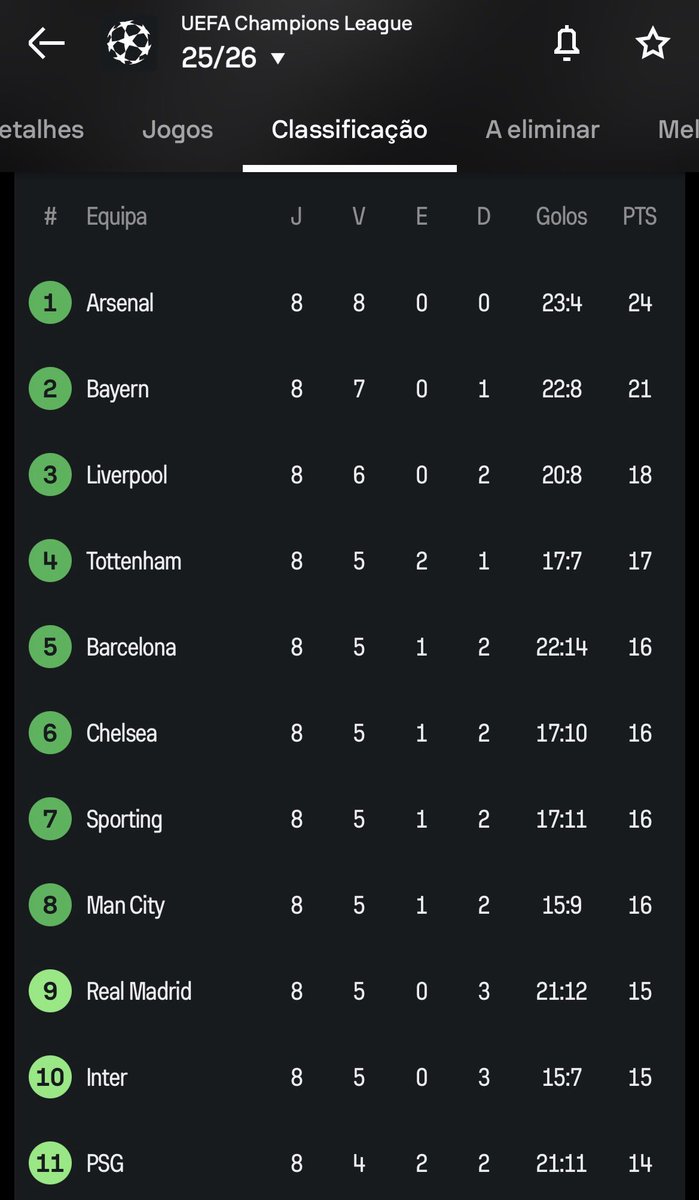
Task: Click the Golos column header
Action: click(562, 216)
